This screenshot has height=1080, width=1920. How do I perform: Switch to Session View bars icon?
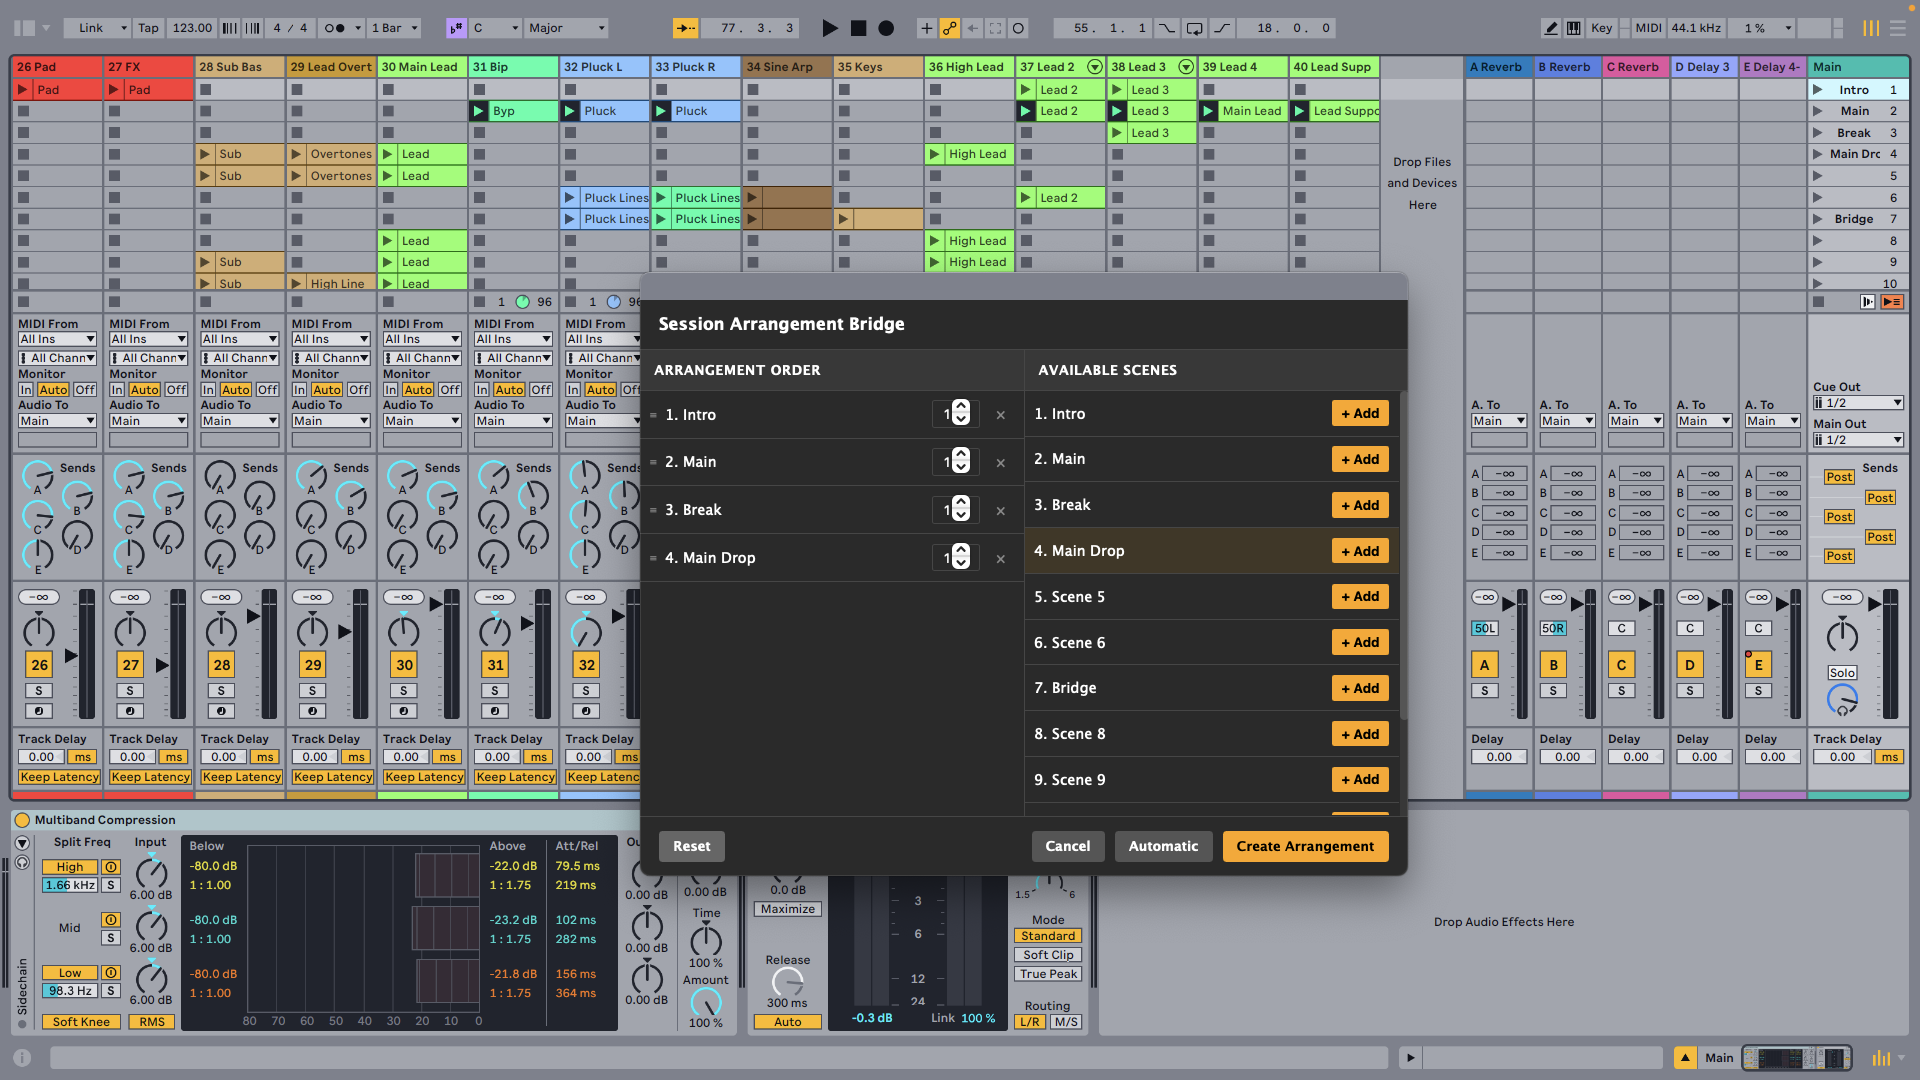[x=1871, y=28]
